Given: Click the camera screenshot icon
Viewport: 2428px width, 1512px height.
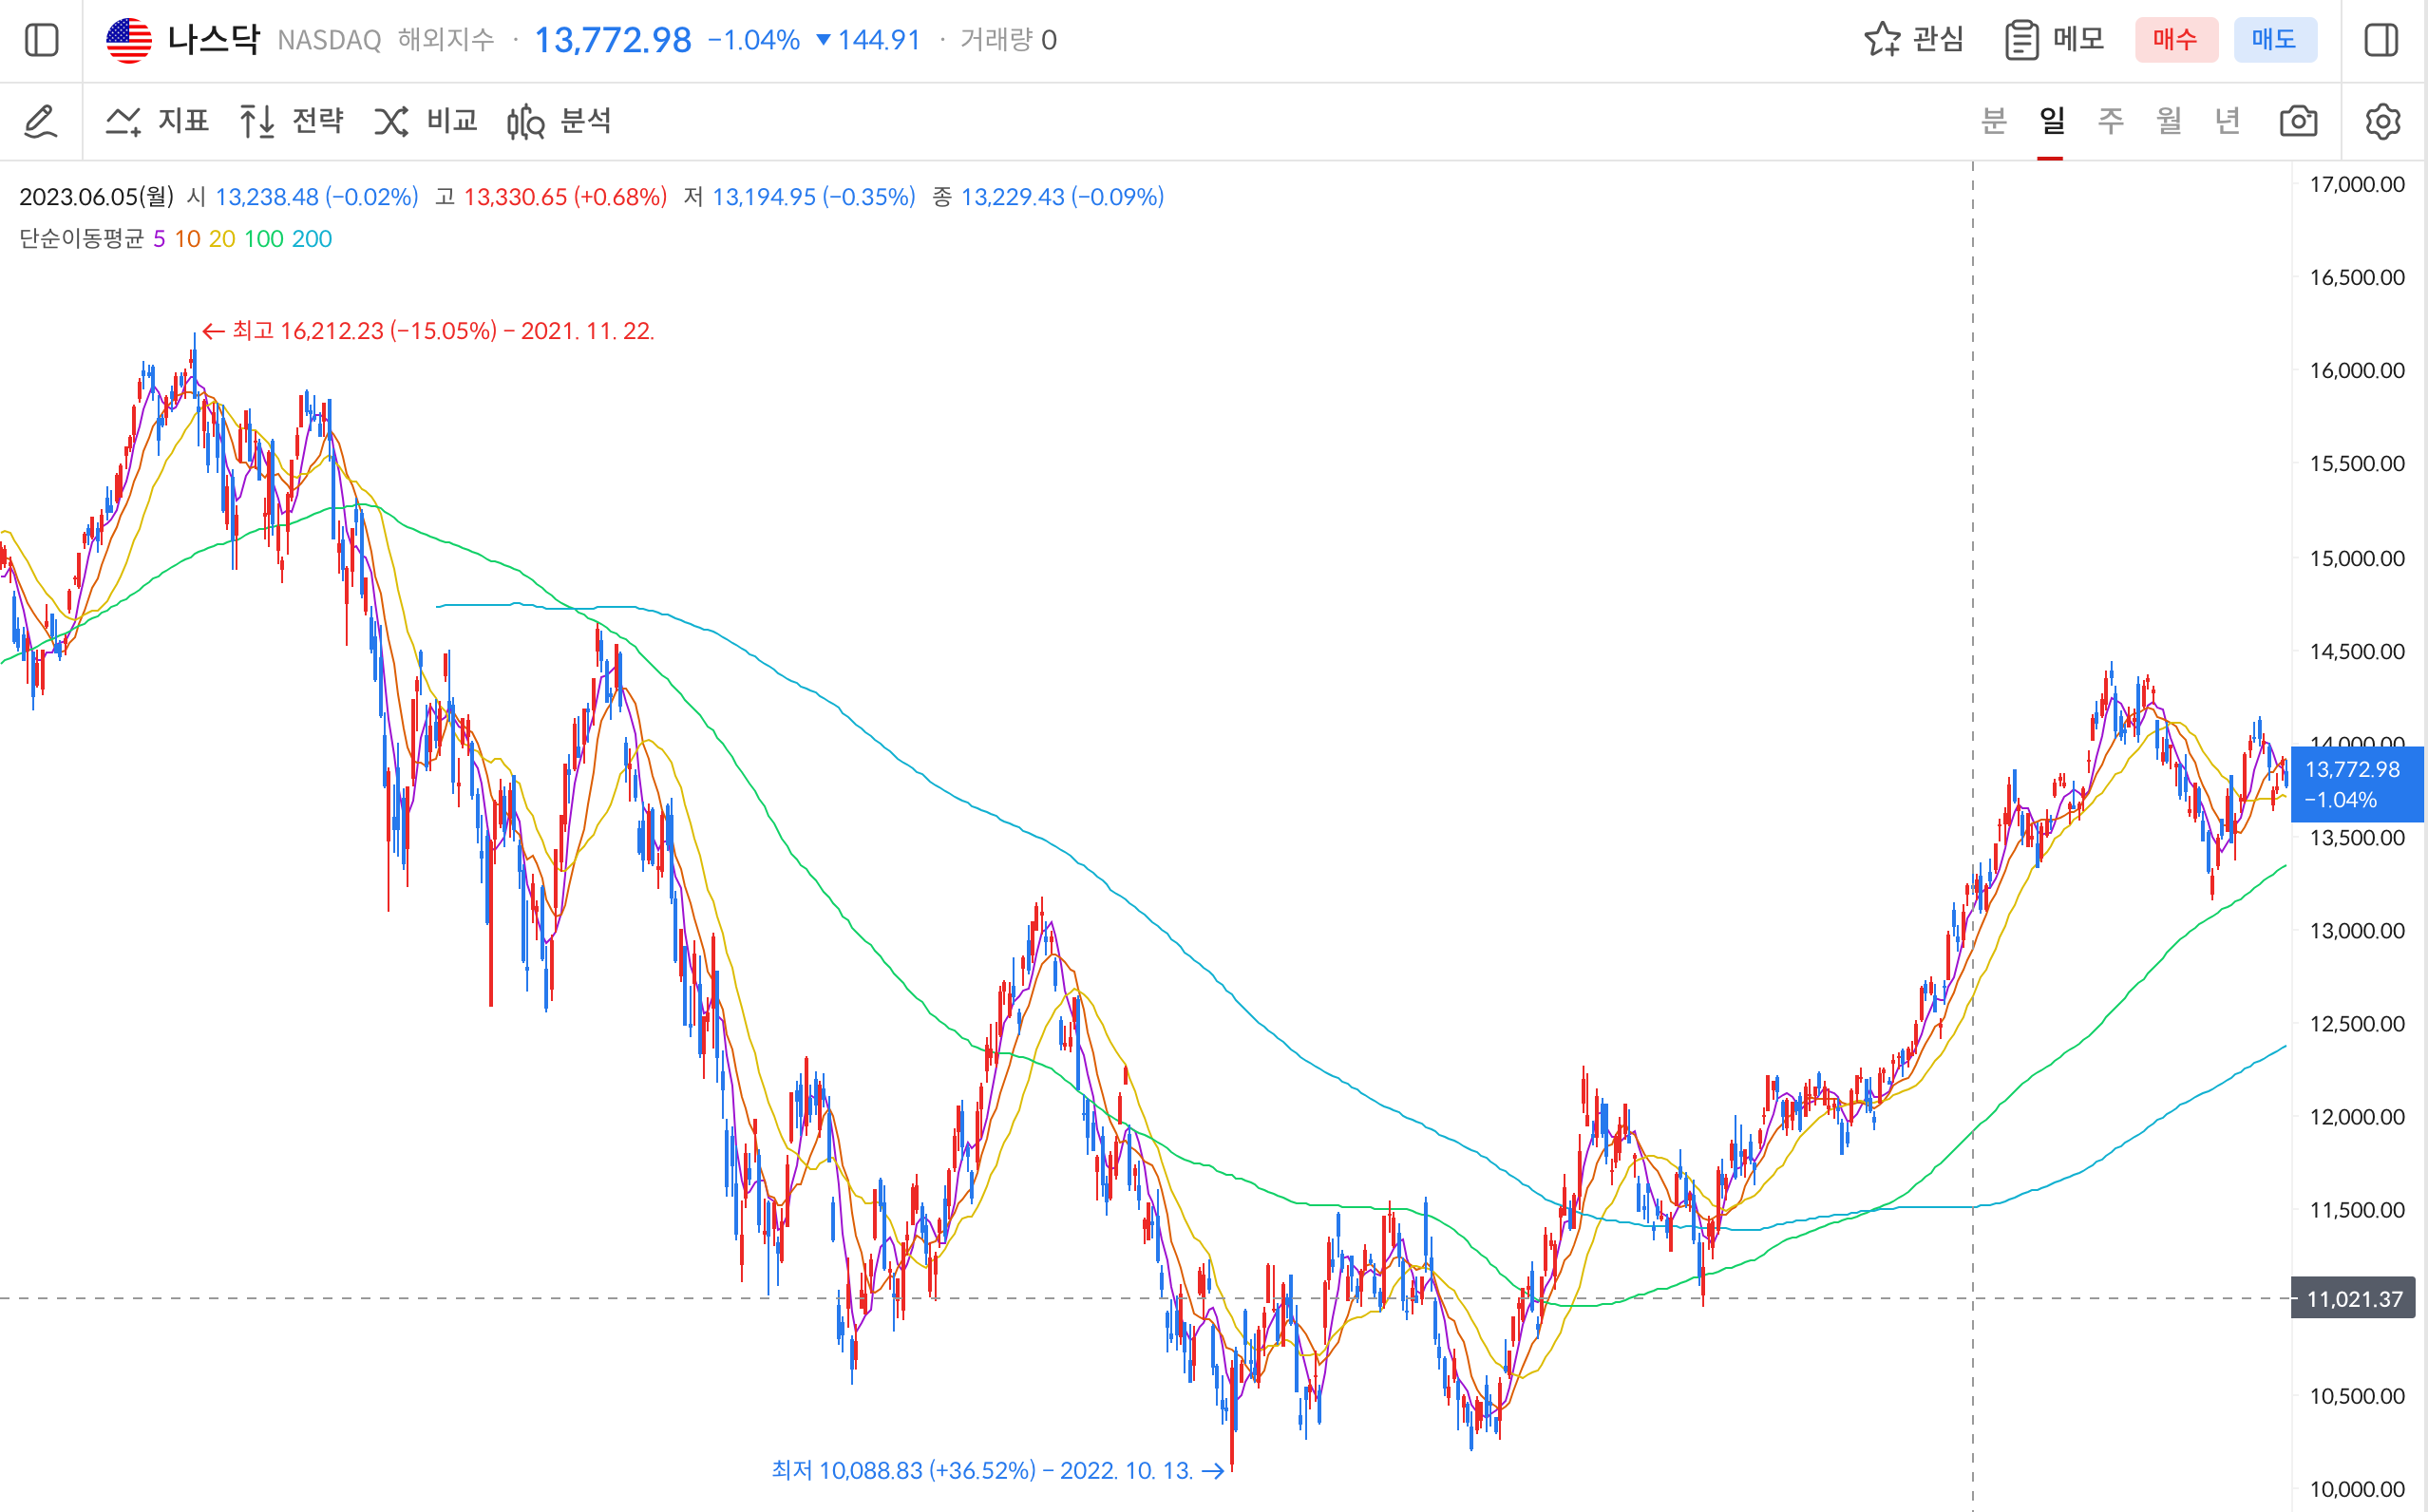Looking at the screenshot, I should coord(2298,121).
